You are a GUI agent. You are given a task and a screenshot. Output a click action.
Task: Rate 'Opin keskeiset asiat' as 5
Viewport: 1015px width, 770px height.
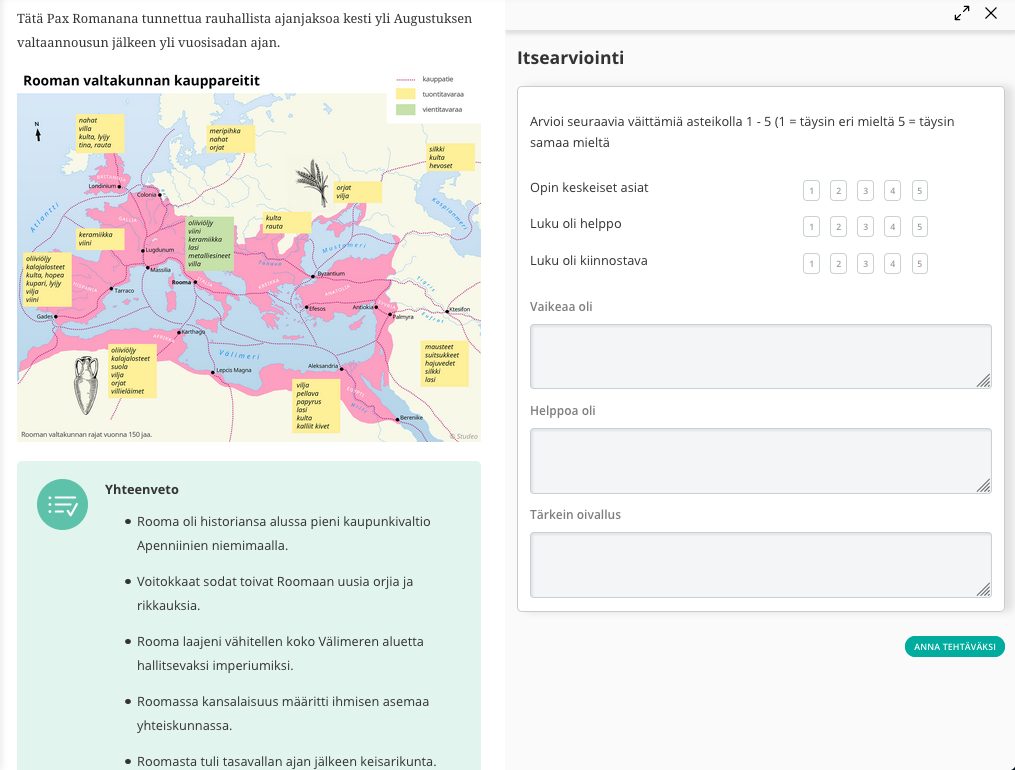pos(919,191)
